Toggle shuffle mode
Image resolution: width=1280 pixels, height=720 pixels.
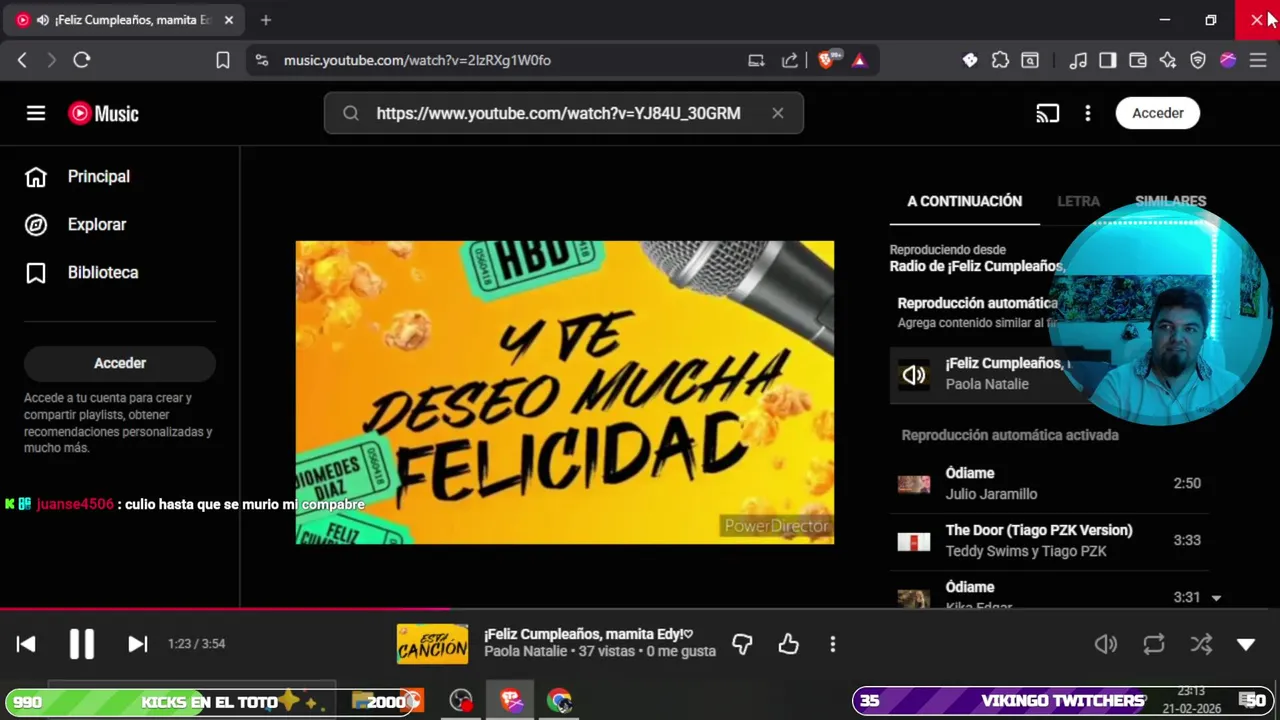pyautogui.click(x=1201, y=644)
